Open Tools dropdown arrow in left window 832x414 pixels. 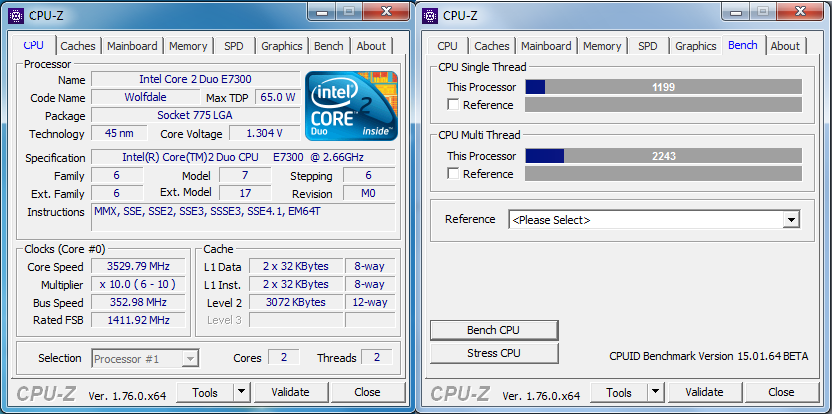[x=241, y=392]
